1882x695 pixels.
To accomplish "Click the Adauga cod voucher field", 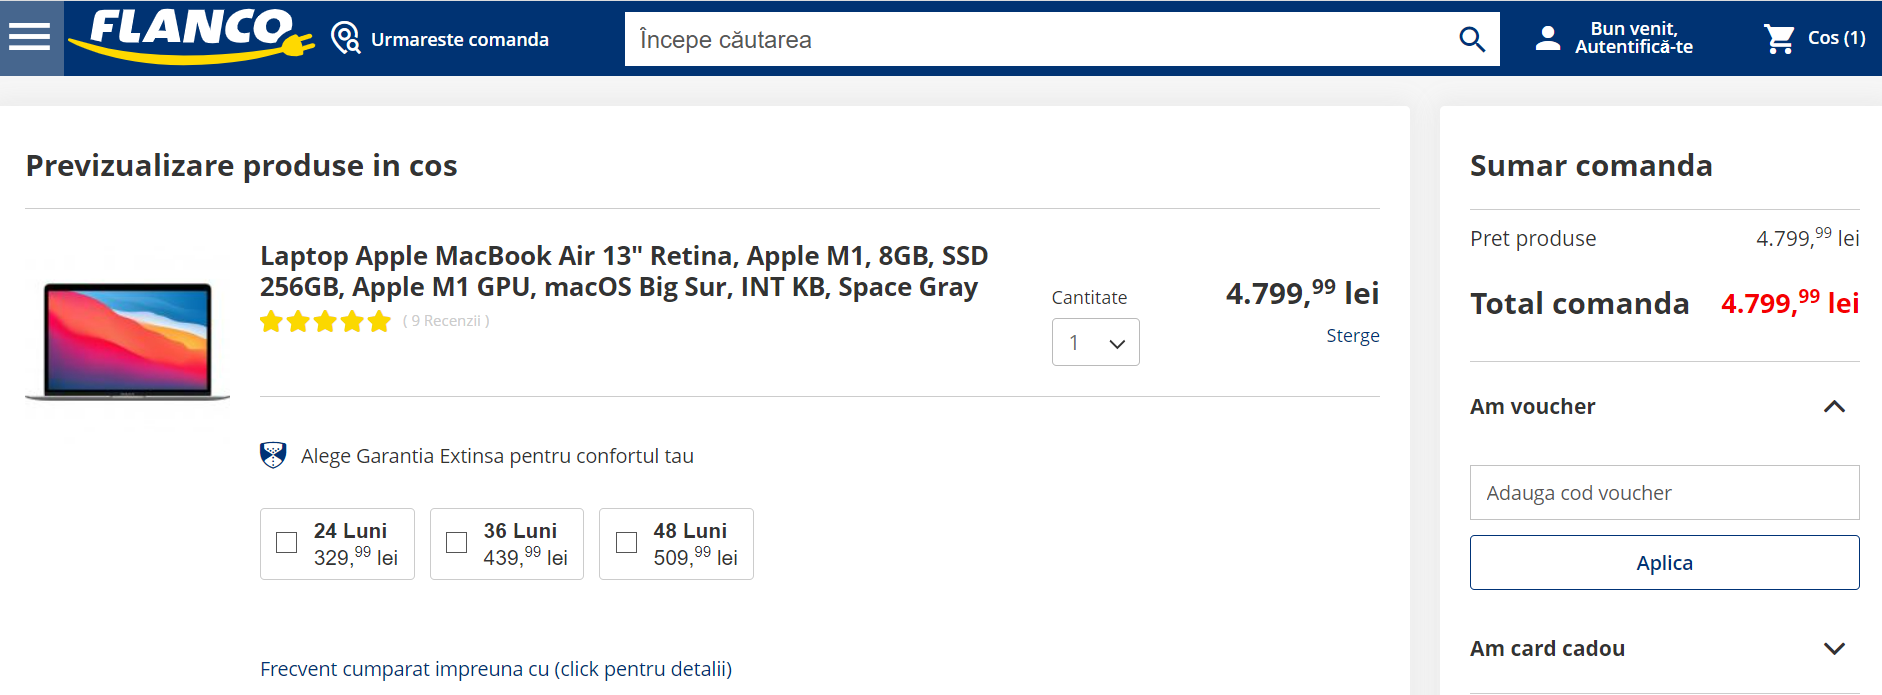I will [x=1664, y=492].
